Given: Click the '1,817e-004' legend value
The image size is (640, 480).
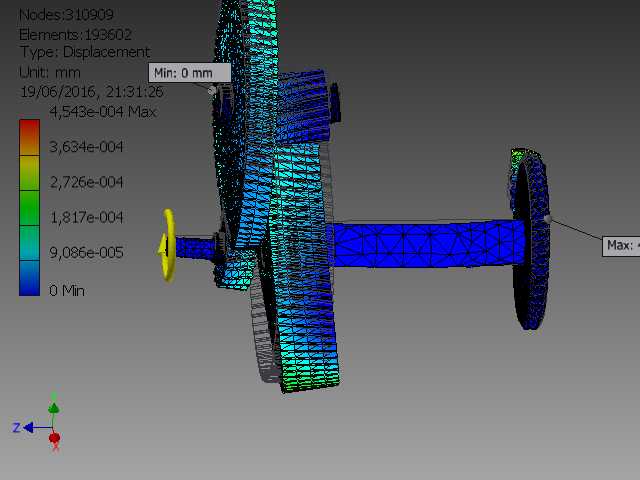Looking at the screenshot, I should point(86,217).
